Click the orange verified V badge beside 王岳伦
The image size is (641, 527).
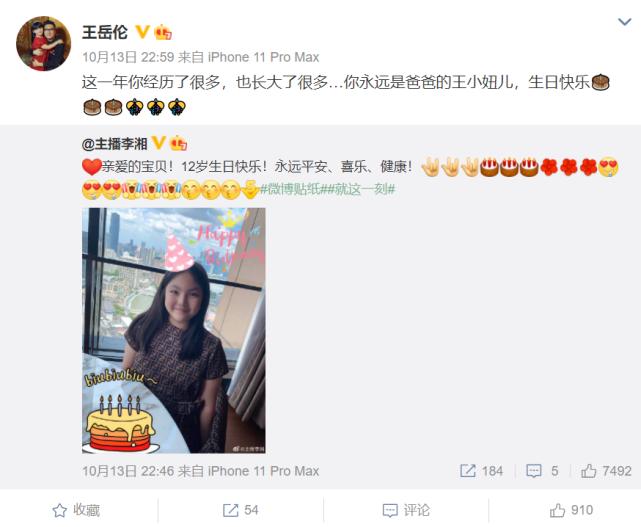click(142, 32)
